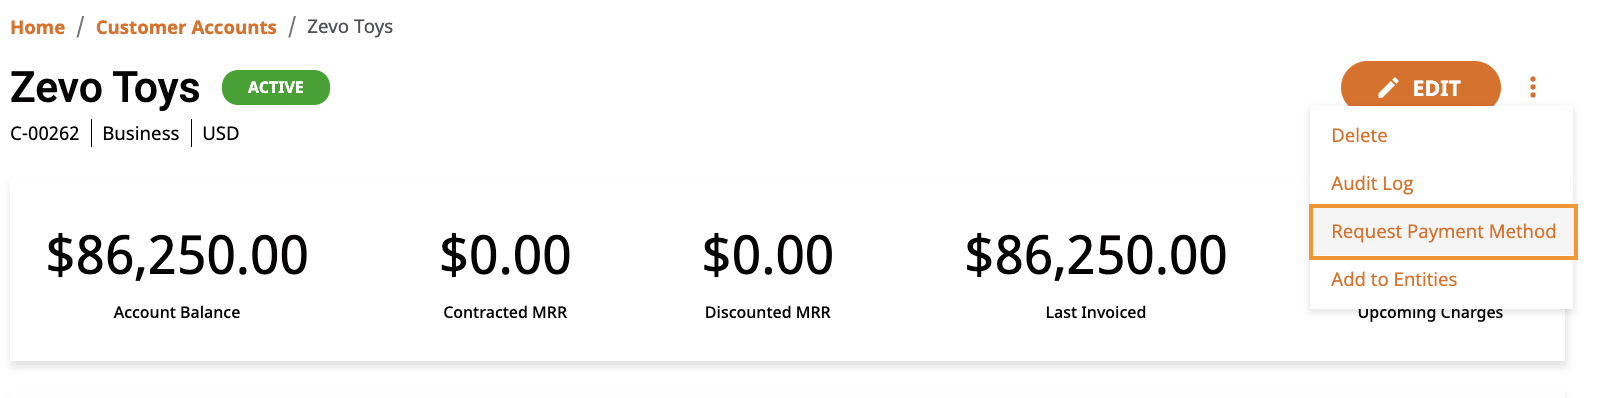Click the EDIT button text
This screenshot has width=1604, height=398.
pyautogui.click(x=1436, y=88)
